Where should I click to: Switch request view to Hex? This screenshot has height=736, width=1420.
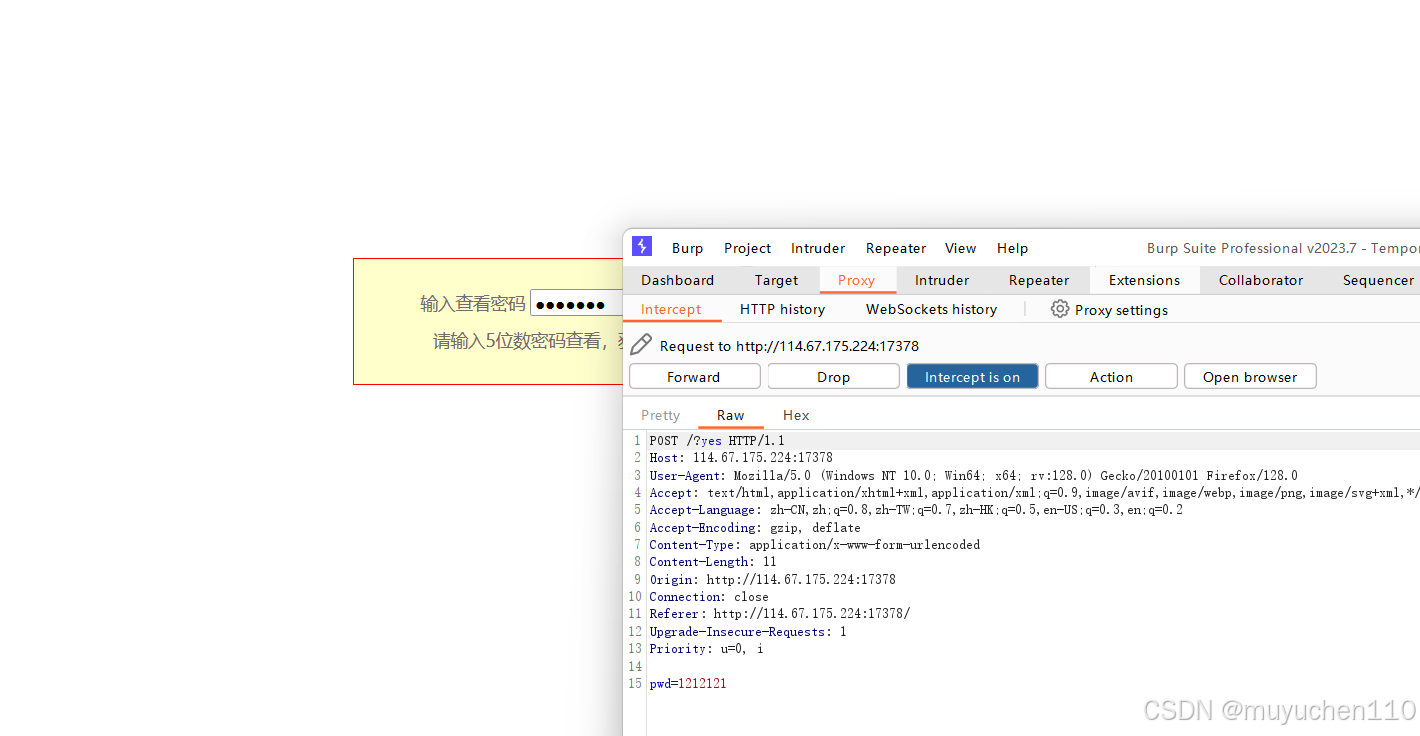797,415
